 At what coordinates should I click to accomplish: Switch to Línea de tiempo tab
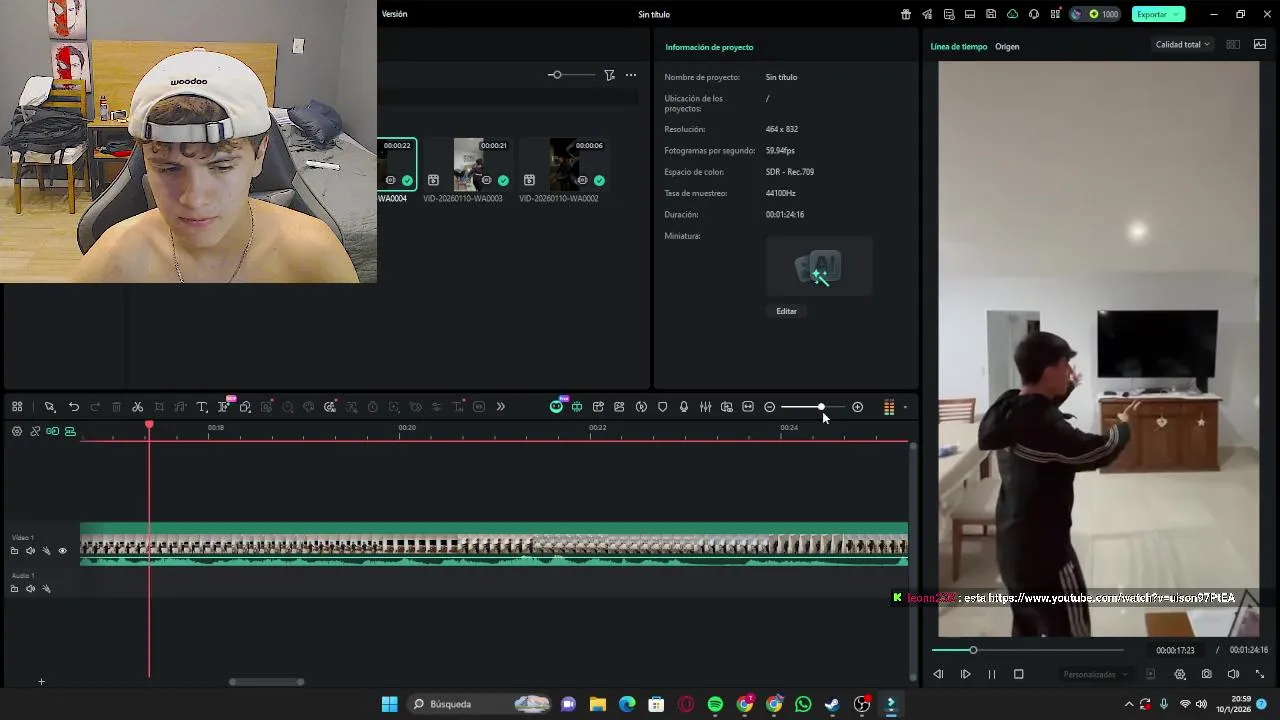coord(959,47)
